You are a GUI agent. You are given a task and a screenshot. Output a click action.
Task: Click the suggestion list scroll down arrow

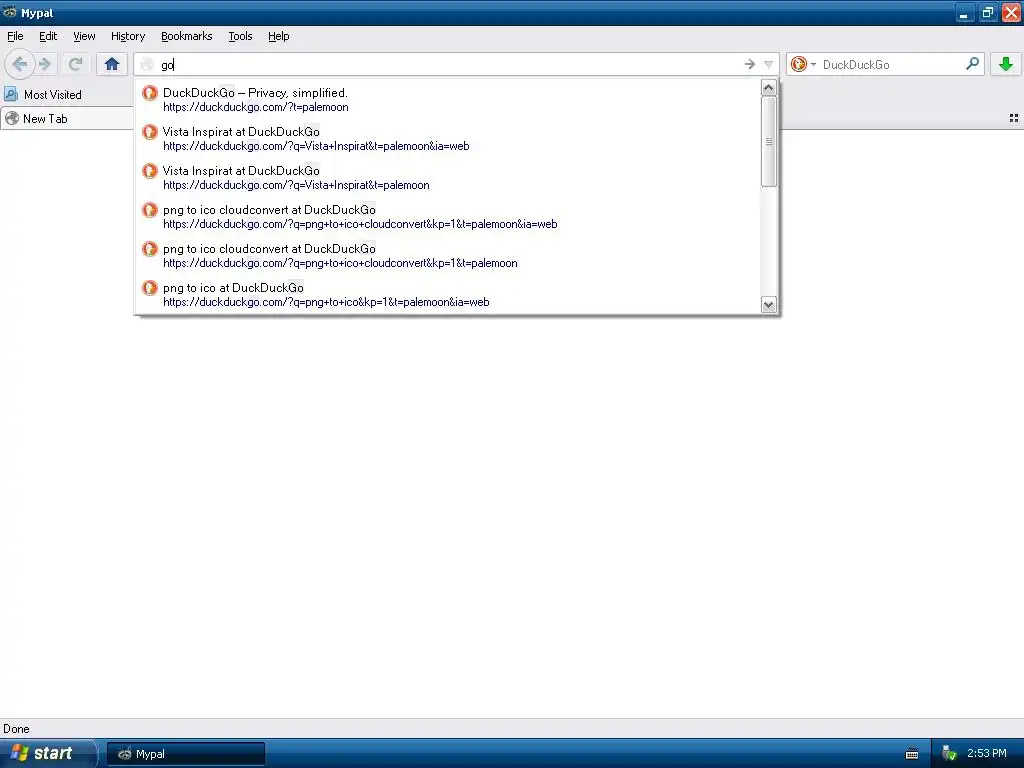(769, 304)
